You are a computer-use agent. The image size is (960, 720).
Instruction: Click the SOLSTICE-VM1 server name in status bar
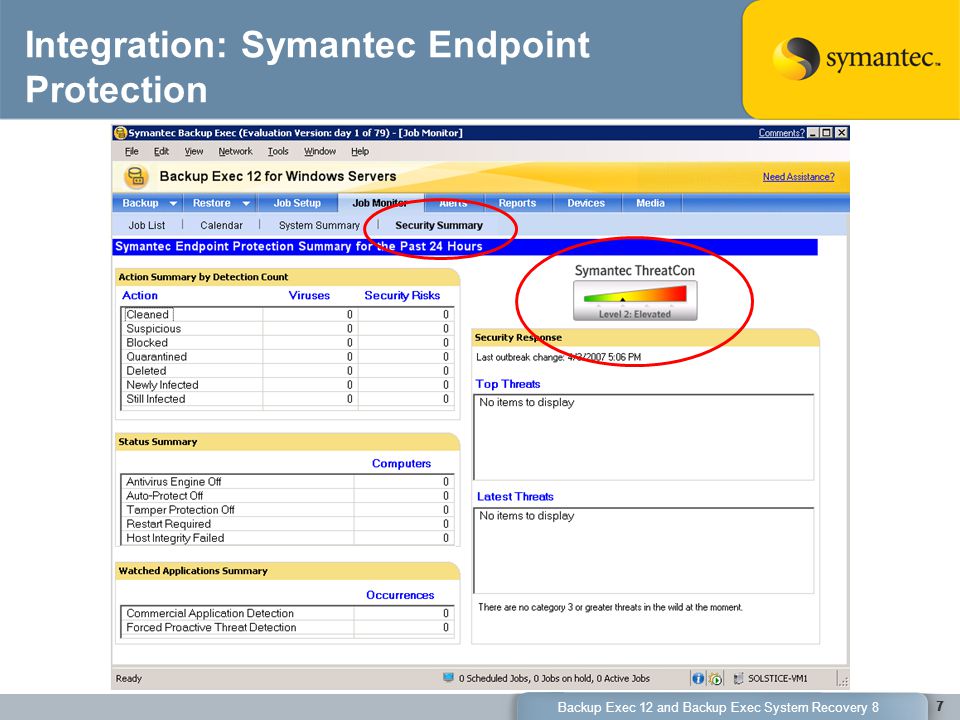click(x=778, y=678)
